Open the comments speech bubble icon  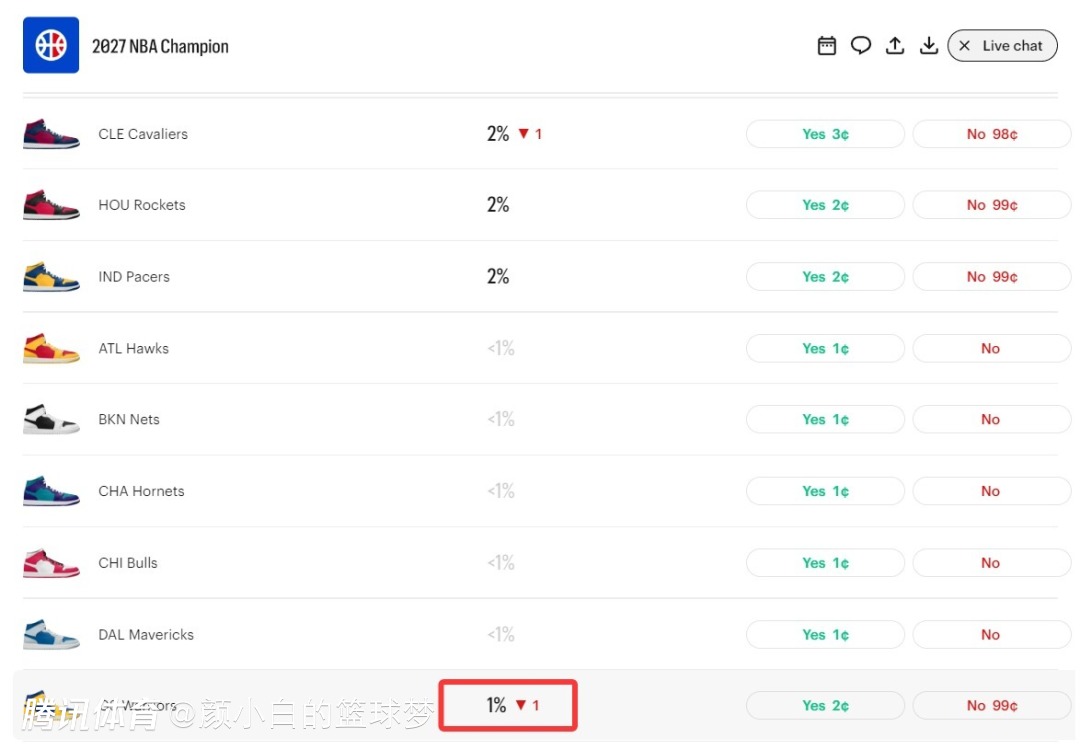coord(861,45)
